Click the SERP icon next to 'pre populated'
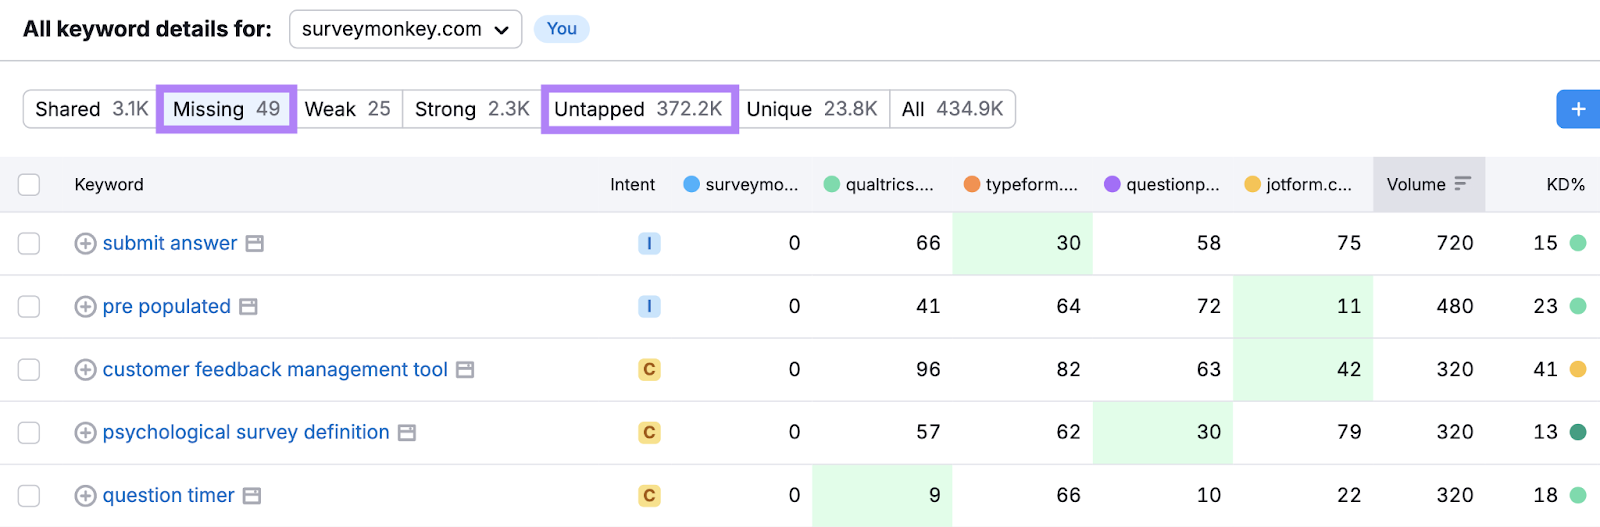Screen dimensions: 1600x527 pos(249,307)
